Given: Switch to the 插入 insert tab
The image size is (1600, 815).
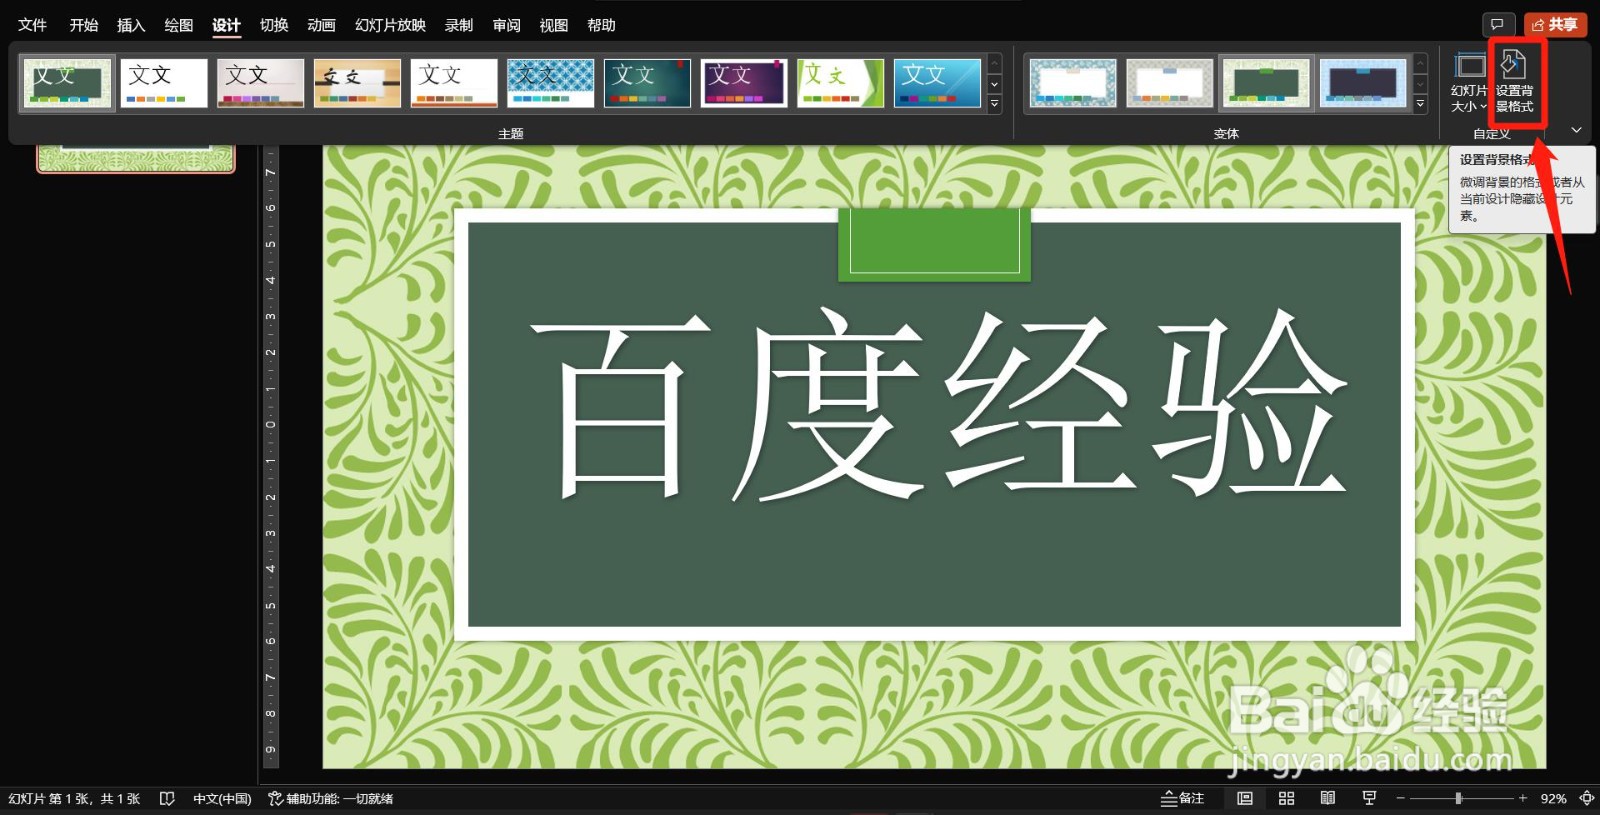Looking at the screenshot, I should point(131,25).
